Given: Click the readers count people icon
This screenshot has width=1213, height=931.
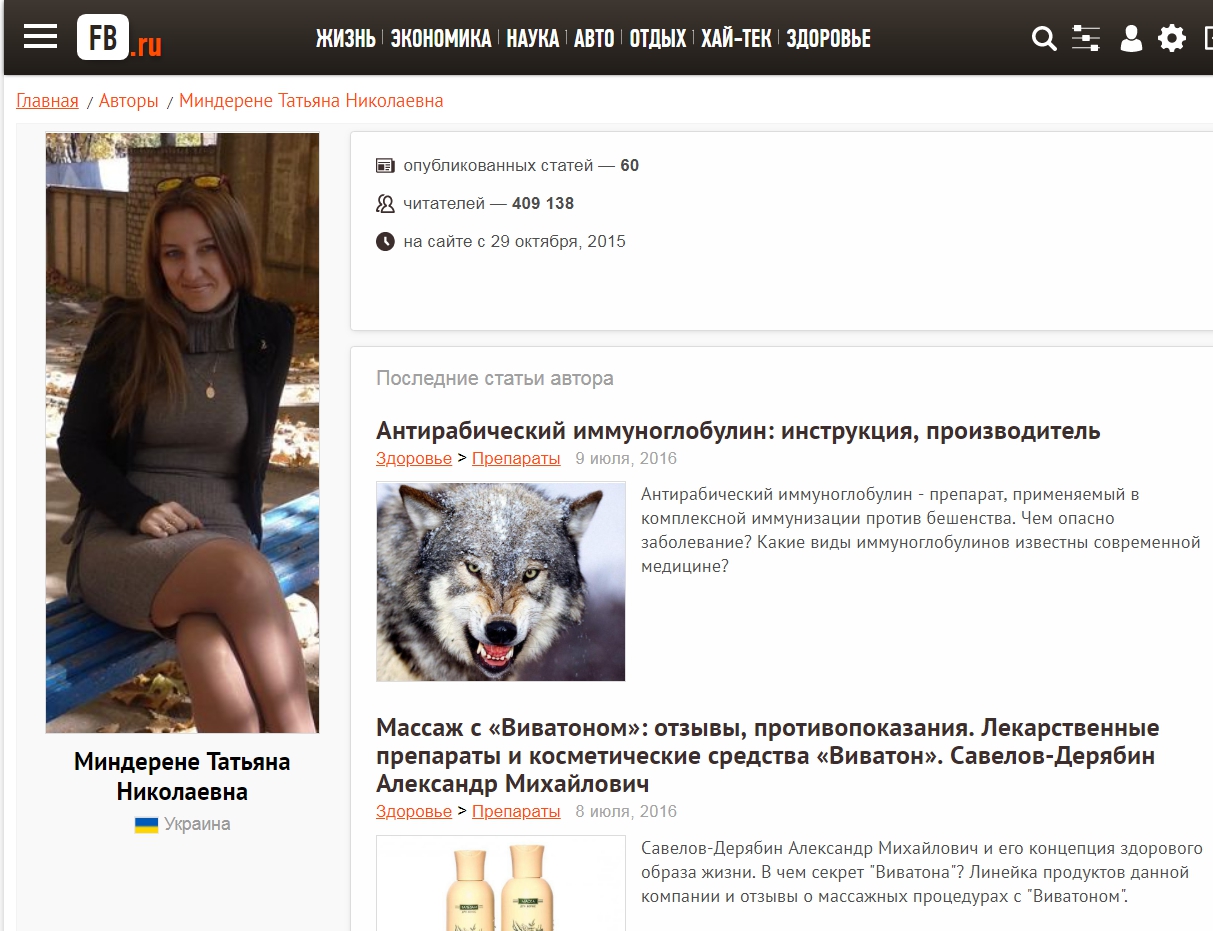Looking at the screenshot, I should pos(385,203).
